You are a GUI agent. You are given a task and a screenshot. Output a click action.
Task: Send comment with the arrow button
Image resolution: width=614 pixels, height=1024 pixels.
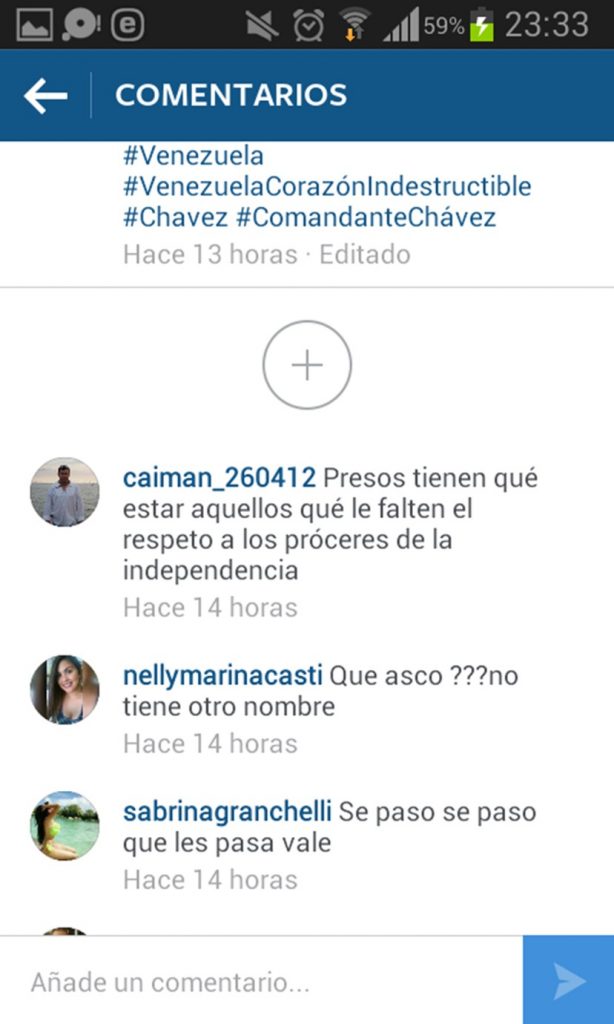(568, 980)
